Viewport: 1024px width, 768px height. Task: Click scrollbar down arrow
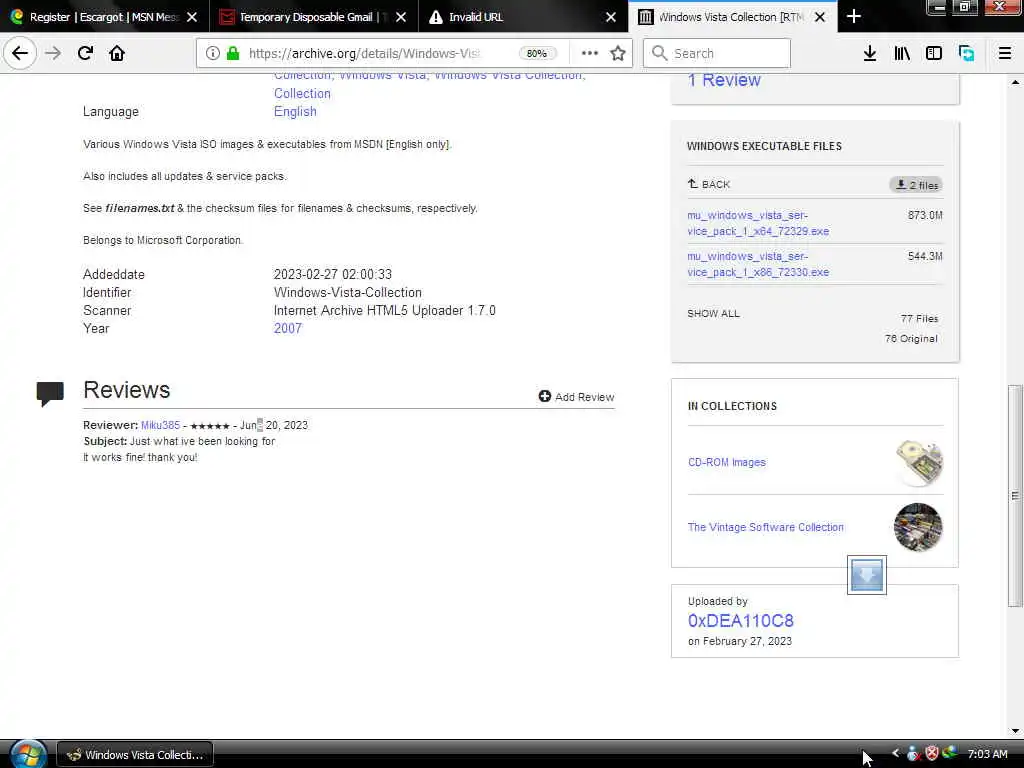click(1015, 731)
